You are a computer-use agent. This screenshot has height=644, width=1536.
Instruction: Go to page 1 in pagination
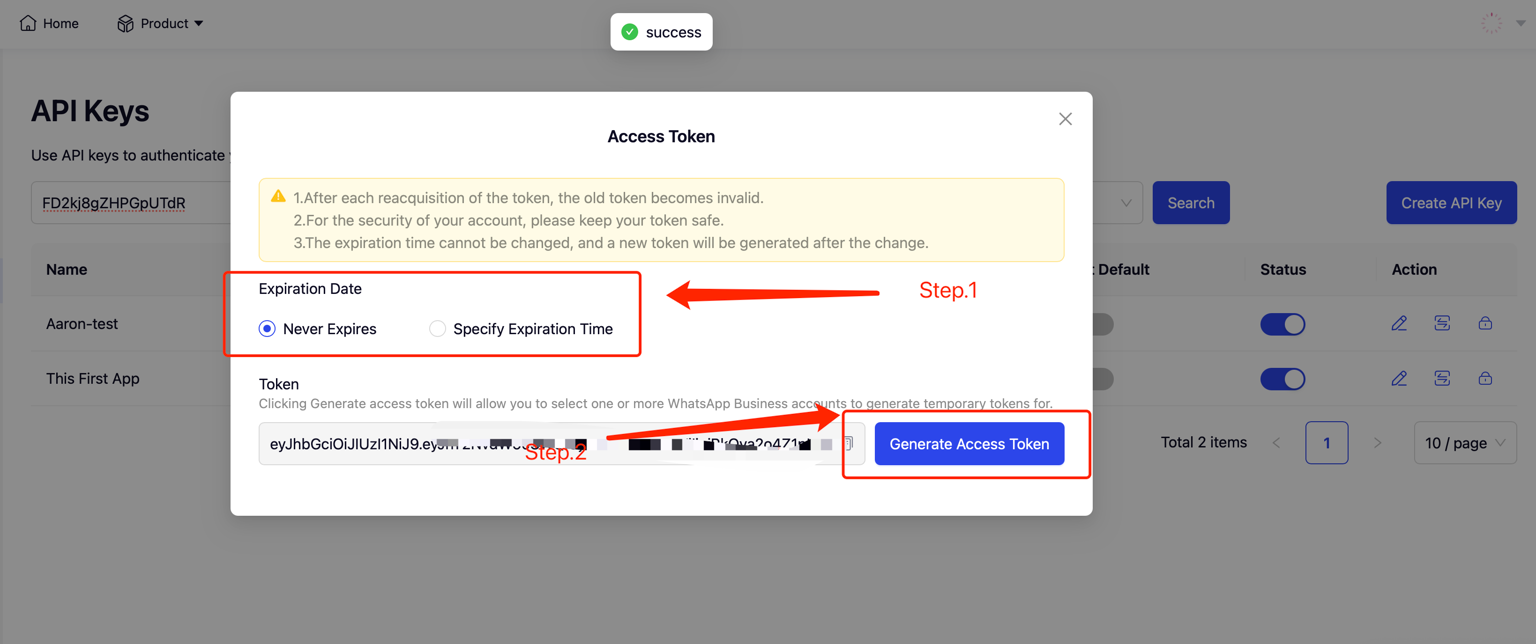tap(1326, 443)
